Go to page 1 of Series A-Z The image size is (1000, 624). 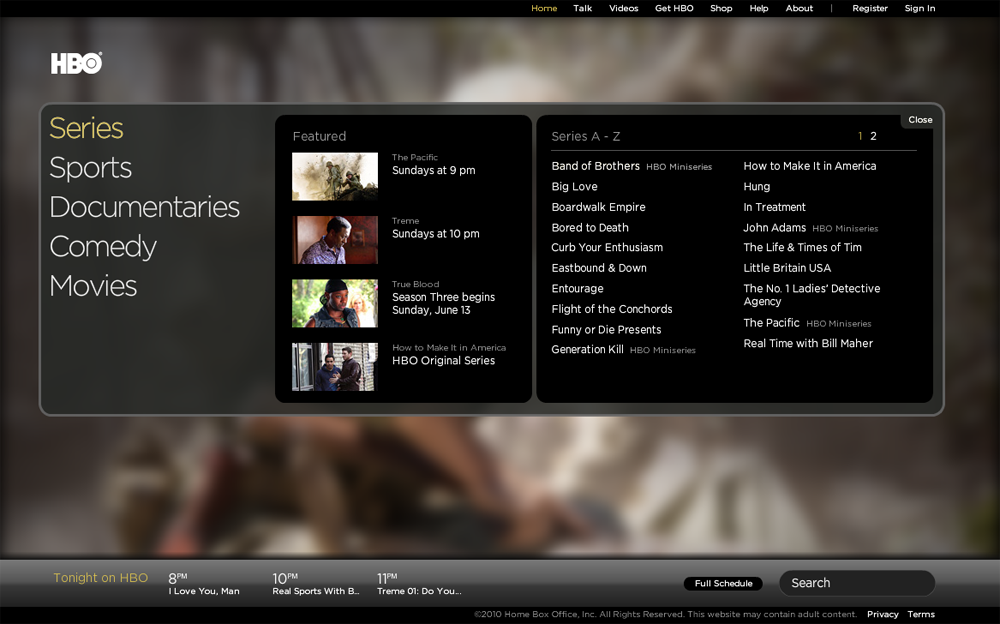pos(860,136)
